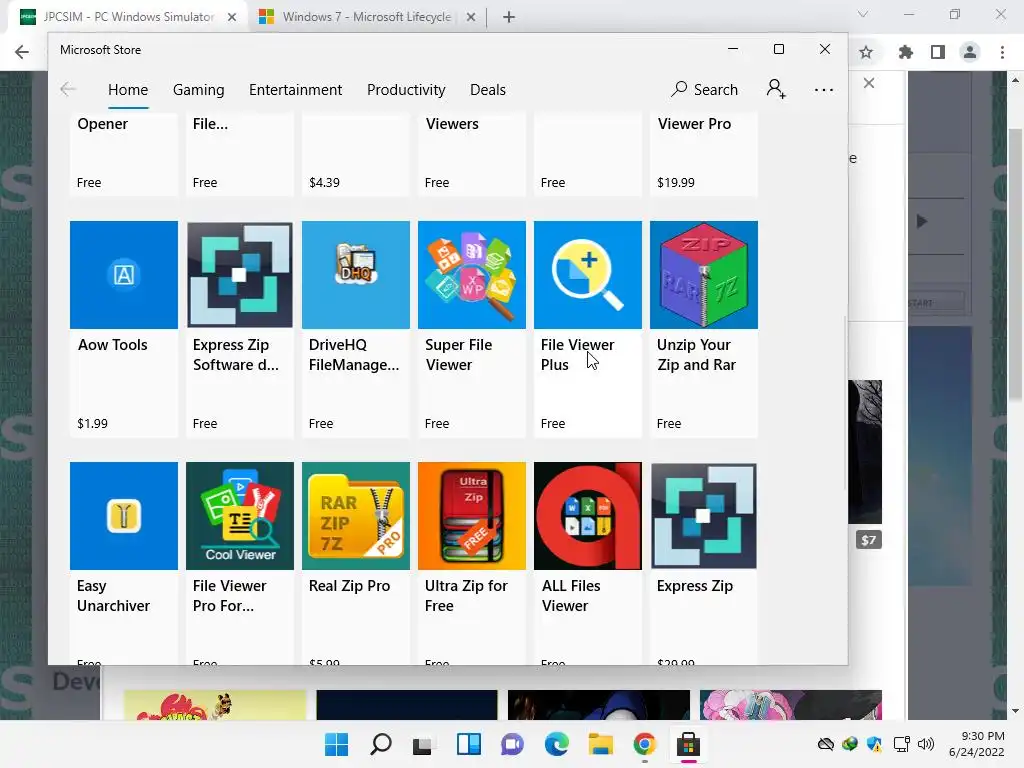Switch to Windows 7 Microsoft Lifecycle tab
Viewport: 1024px width, 768px height.
coord(366,17)
